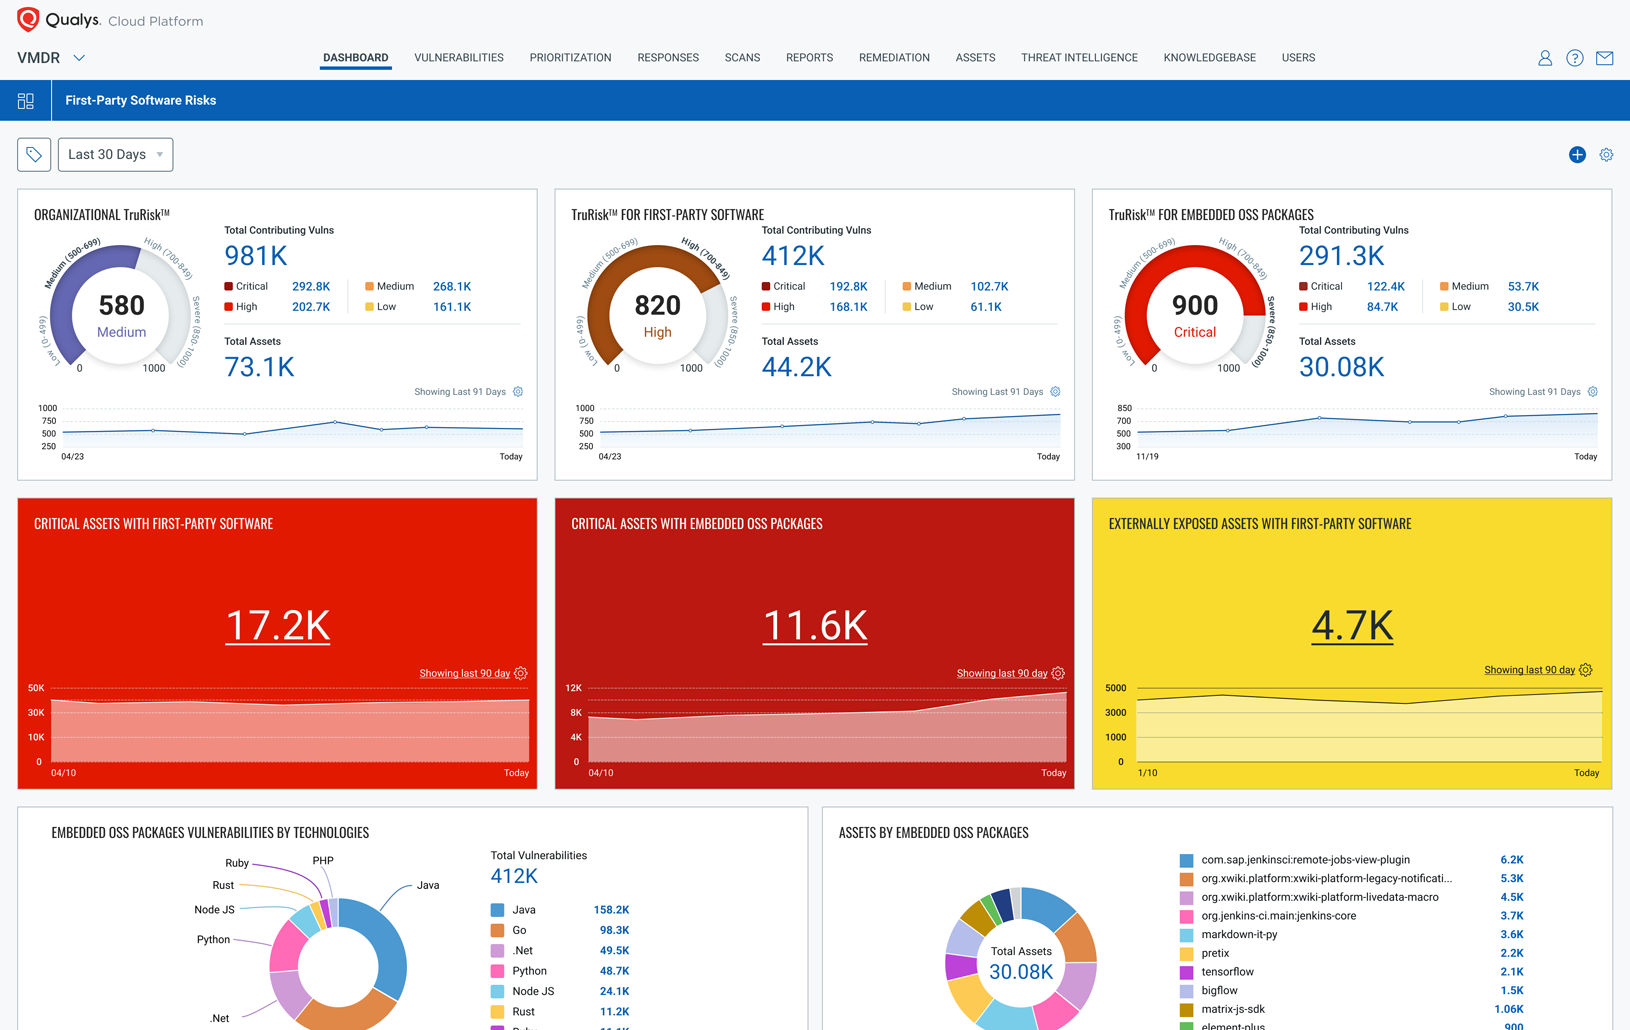Click the Qualys shield logo
The height and width of the screenshot is (1030, 1630).
click(28, 20)
